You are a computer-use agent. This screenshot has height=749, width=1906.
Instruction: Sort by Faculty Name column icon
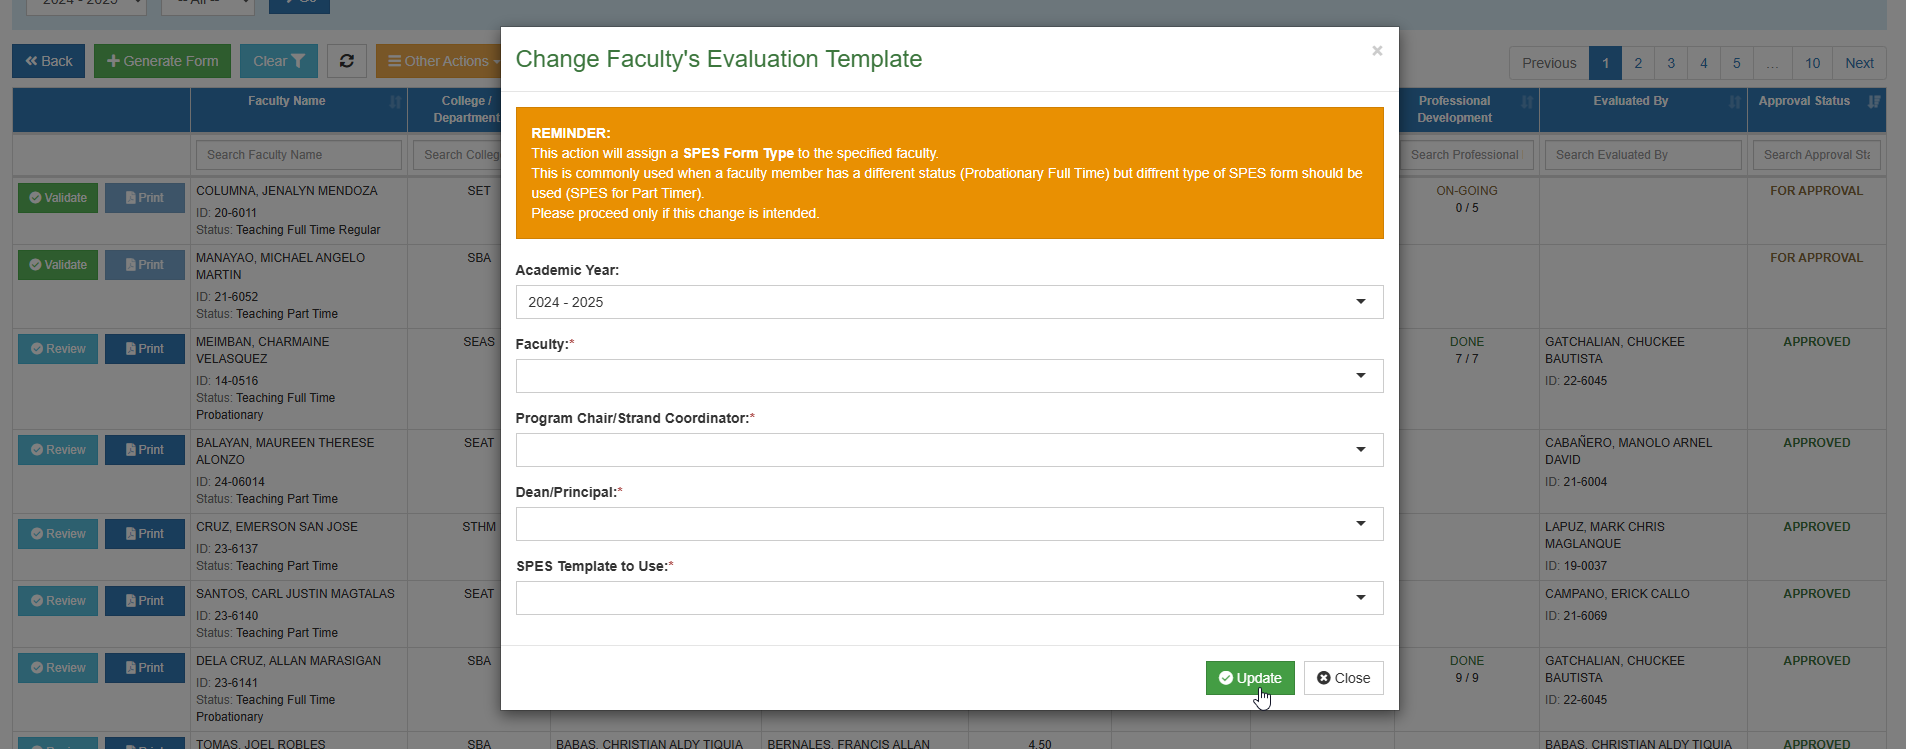[x=396, y=102]
